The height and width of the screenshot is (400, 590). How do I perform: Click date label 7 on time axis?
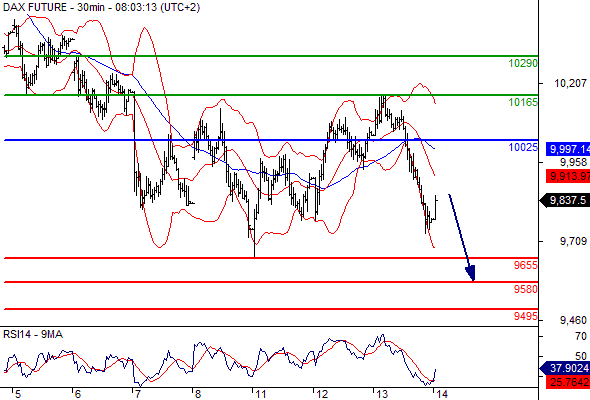pyautogui.click(x=138, y=394)
